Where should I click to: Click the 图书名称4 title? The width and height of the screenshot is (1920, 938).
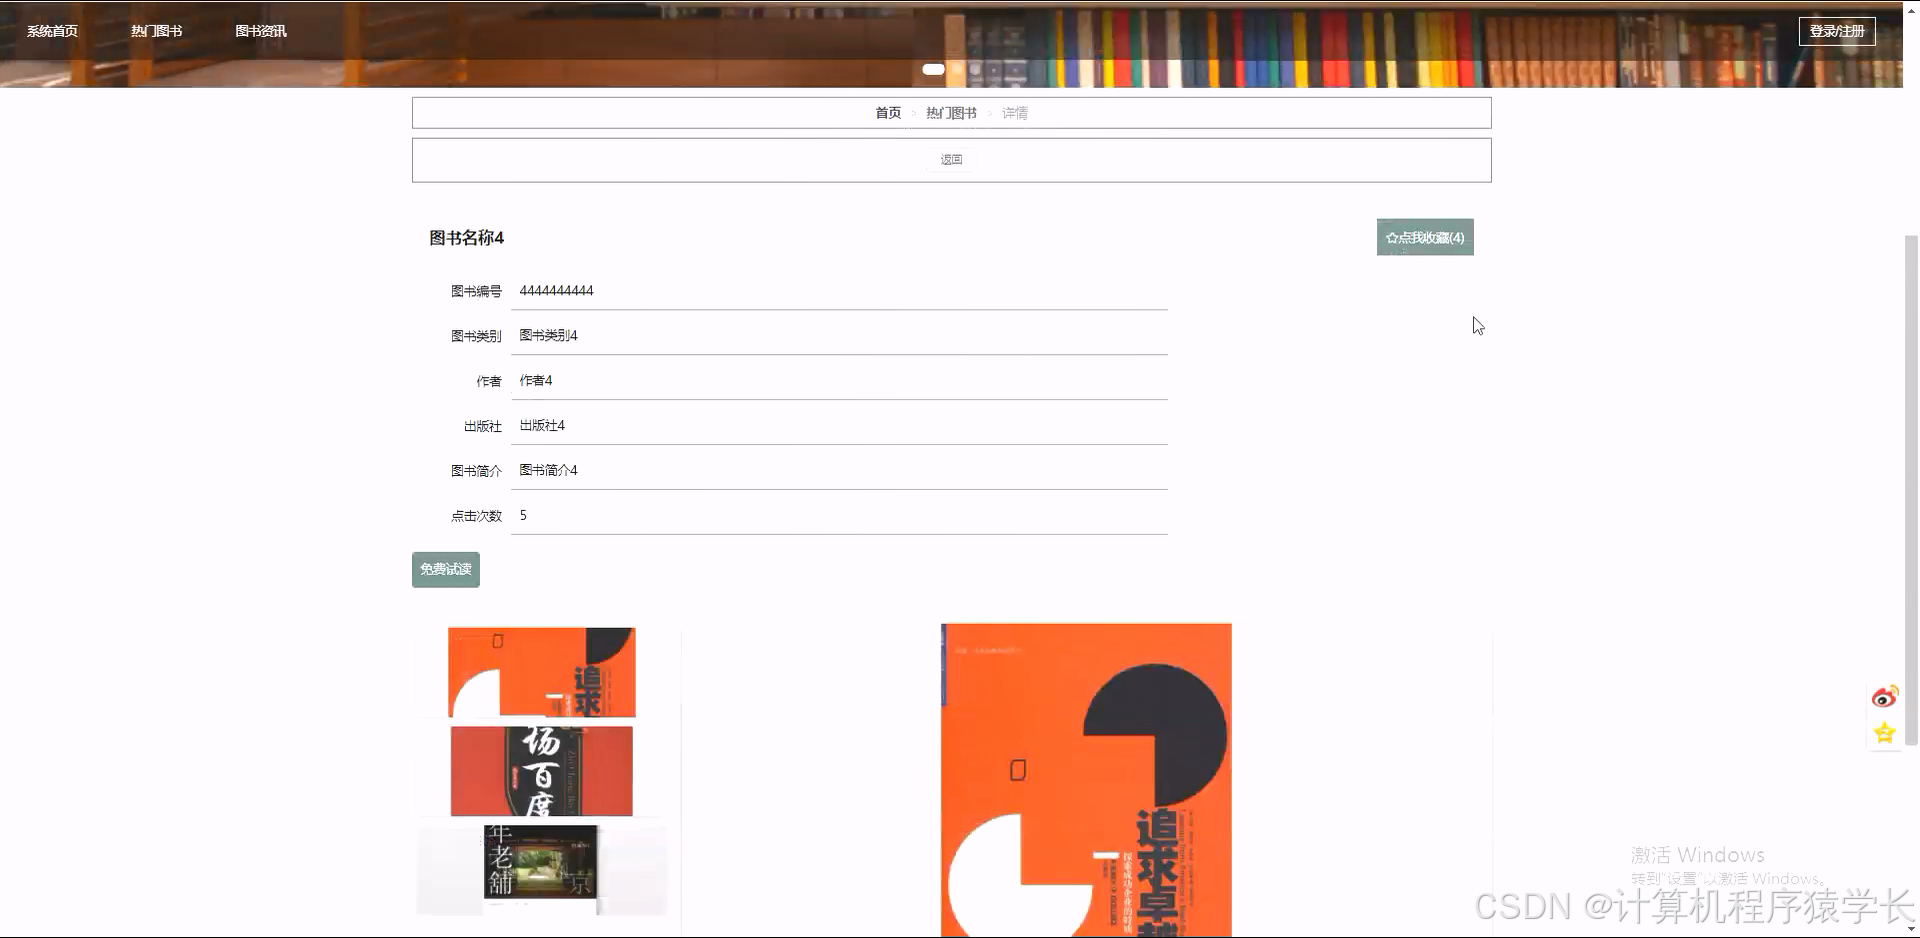pos(466,238)
